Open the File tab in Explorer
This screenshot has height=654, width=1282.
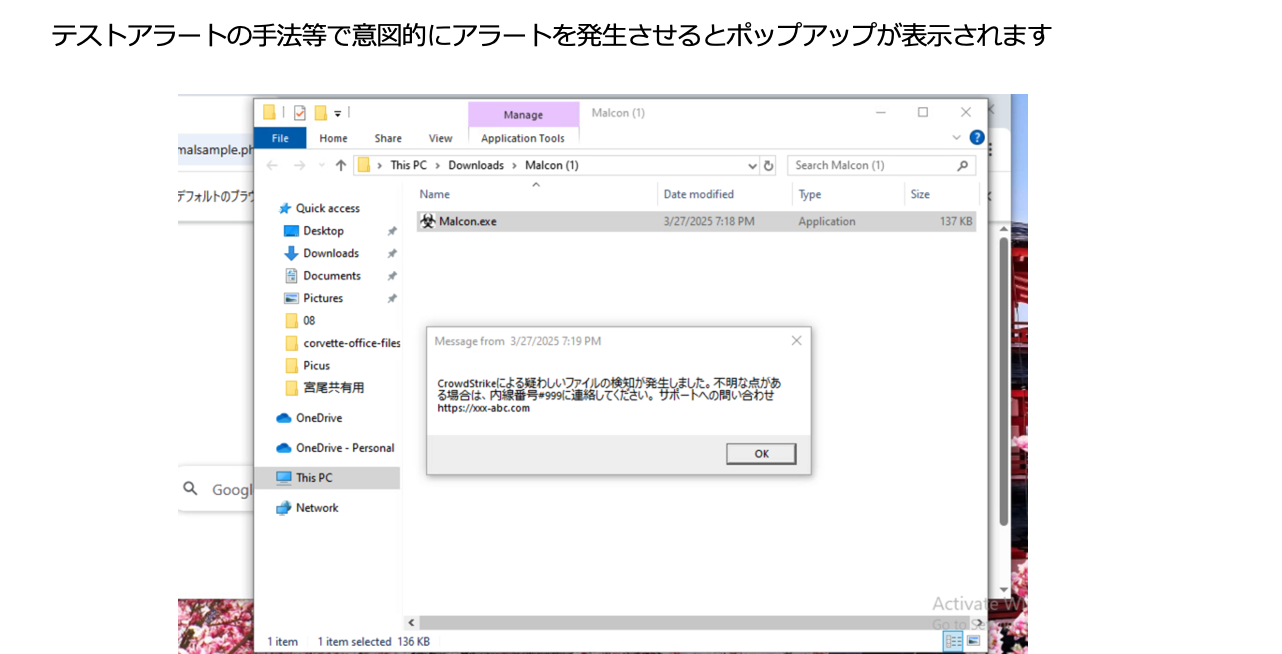[280, 138]
